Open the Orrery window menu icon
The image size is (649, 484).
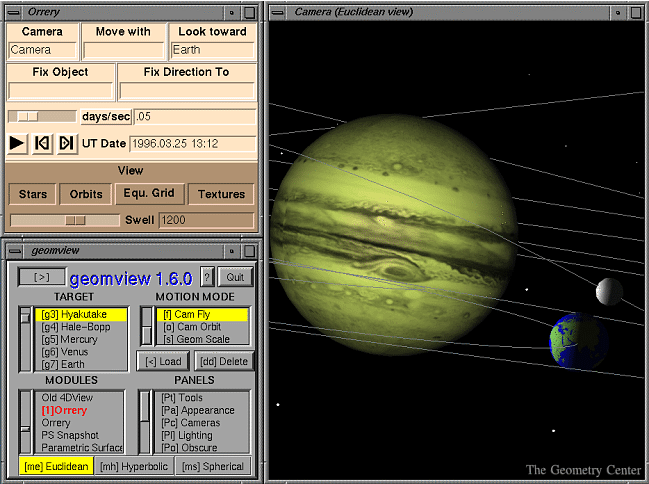click(11, 12)
